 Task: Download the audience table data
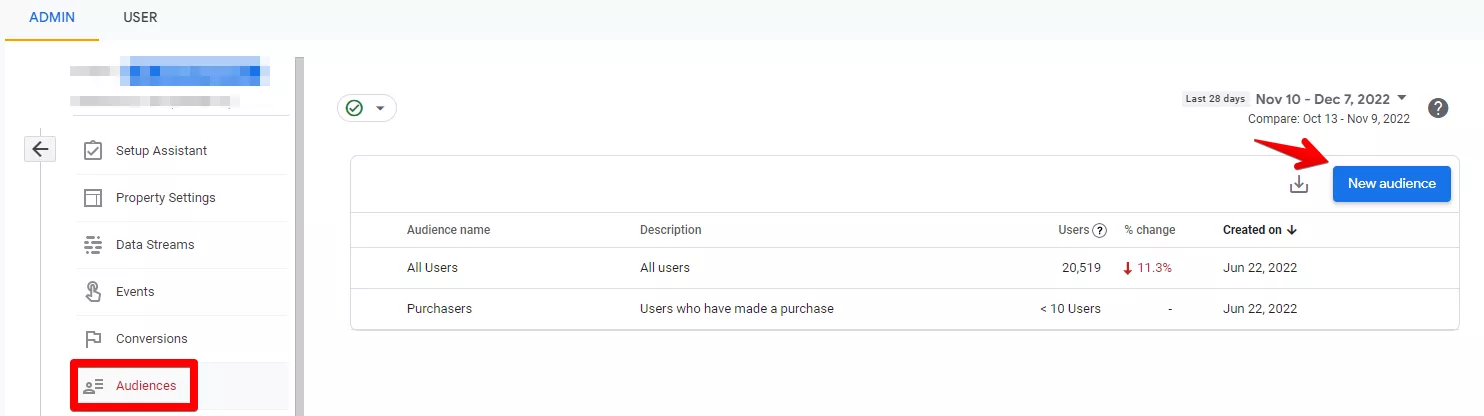(x=1299, y=184)
